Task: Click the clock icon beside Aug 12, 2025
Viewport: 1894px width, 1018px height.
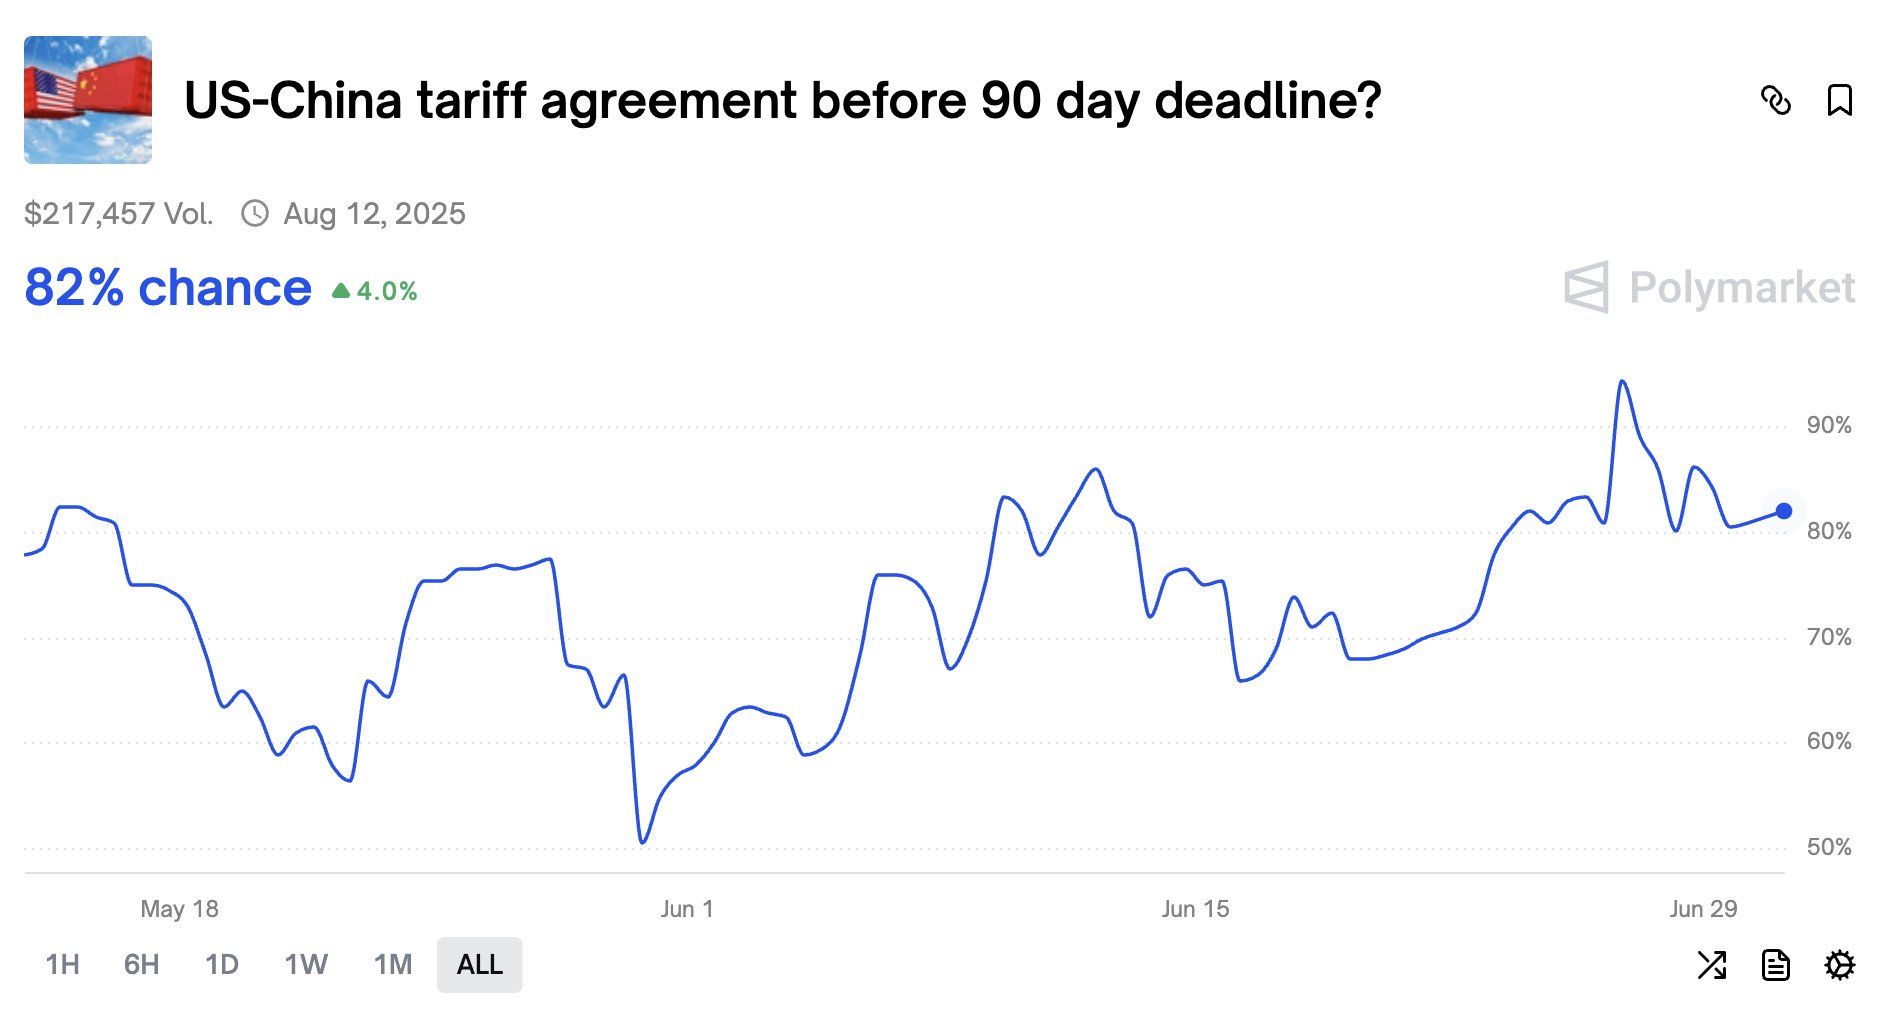Action: tap(255, 213)
